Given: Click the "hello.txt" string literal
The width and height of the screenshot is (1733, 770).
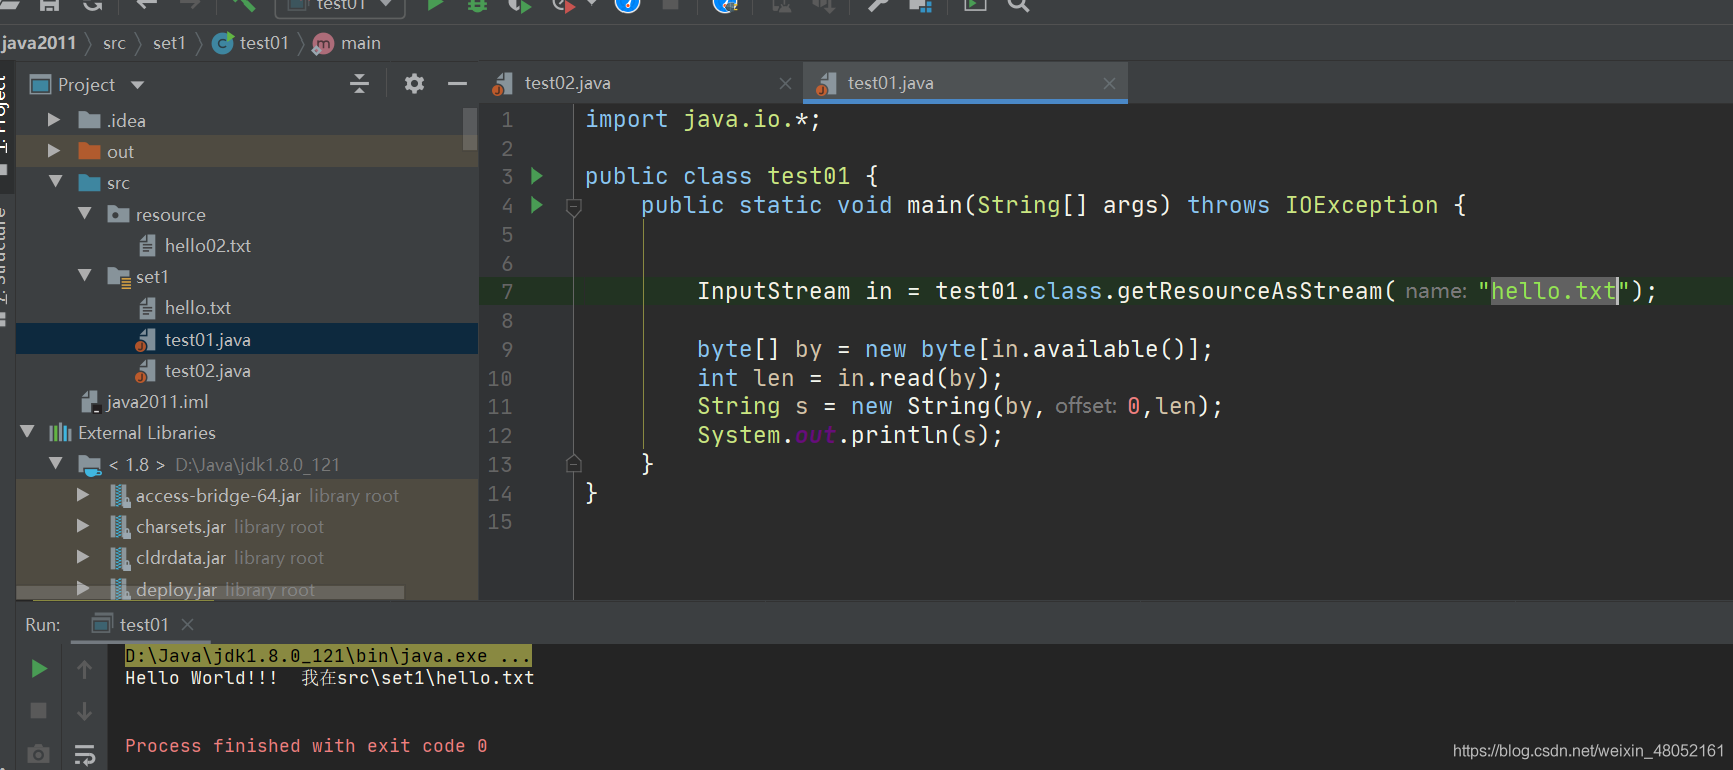Looking at the screenshot, I should coord(1553,291).
